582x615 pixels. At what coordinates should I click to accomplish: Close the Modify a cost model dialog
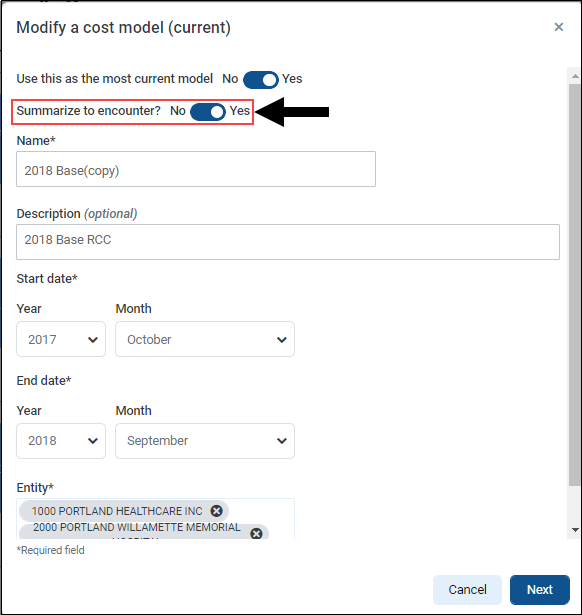pos(558,27)
